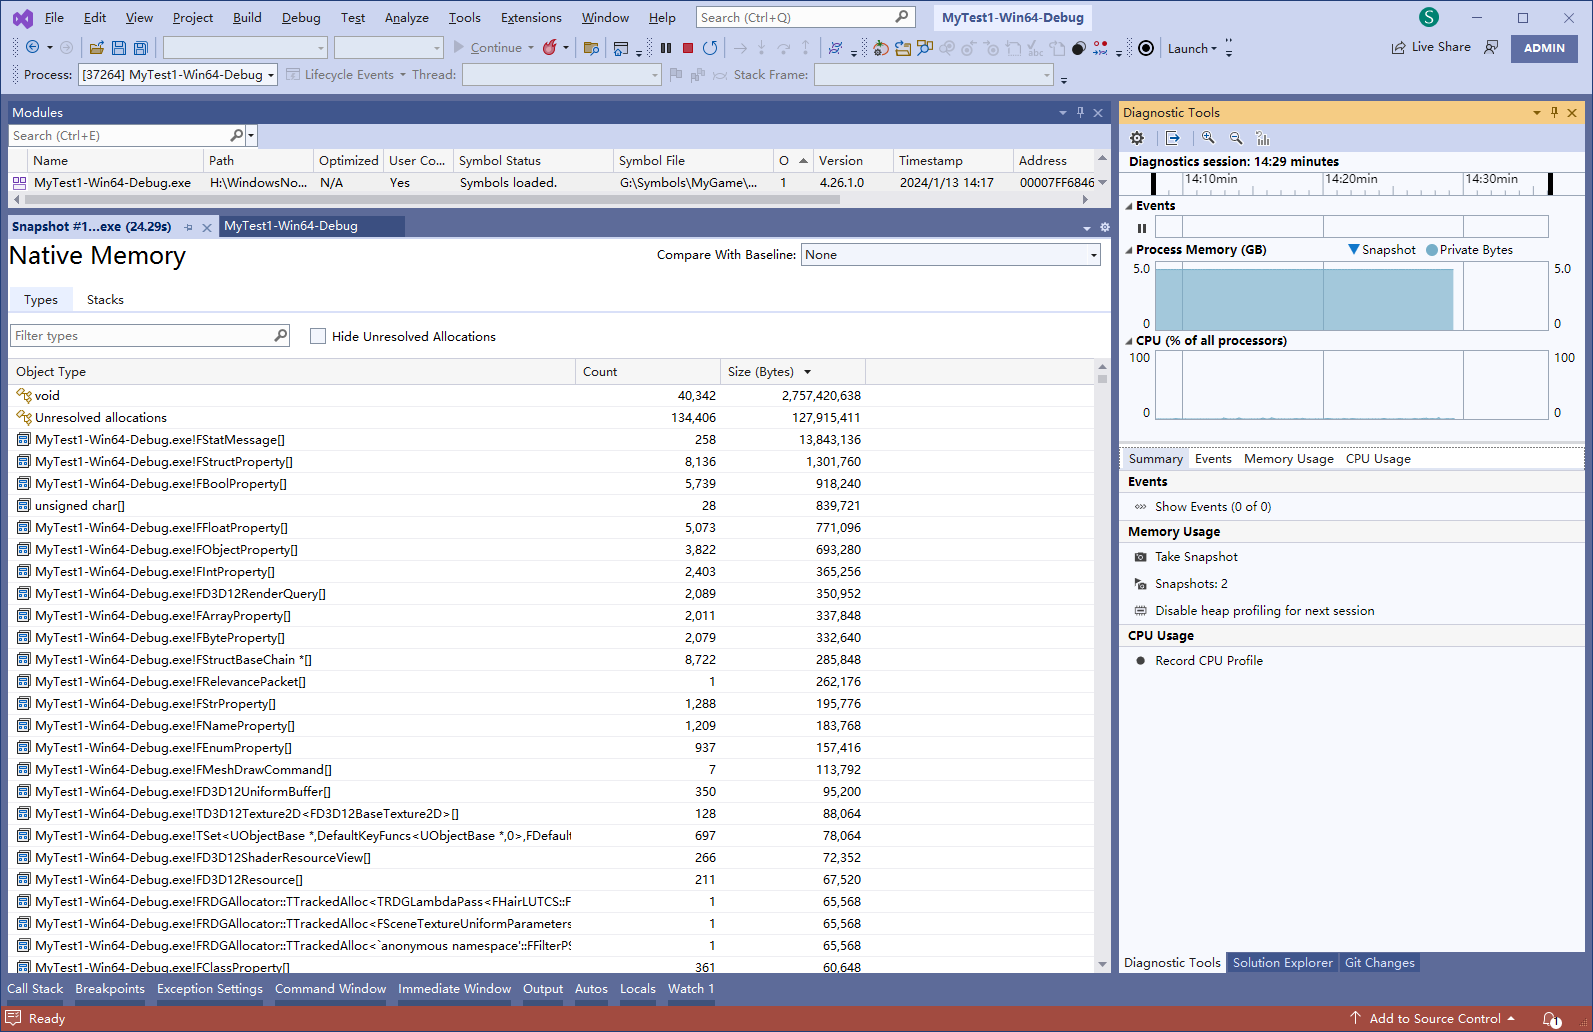Click the filter types search magnifier icon

pyautogui.click(x=280, y=336)
